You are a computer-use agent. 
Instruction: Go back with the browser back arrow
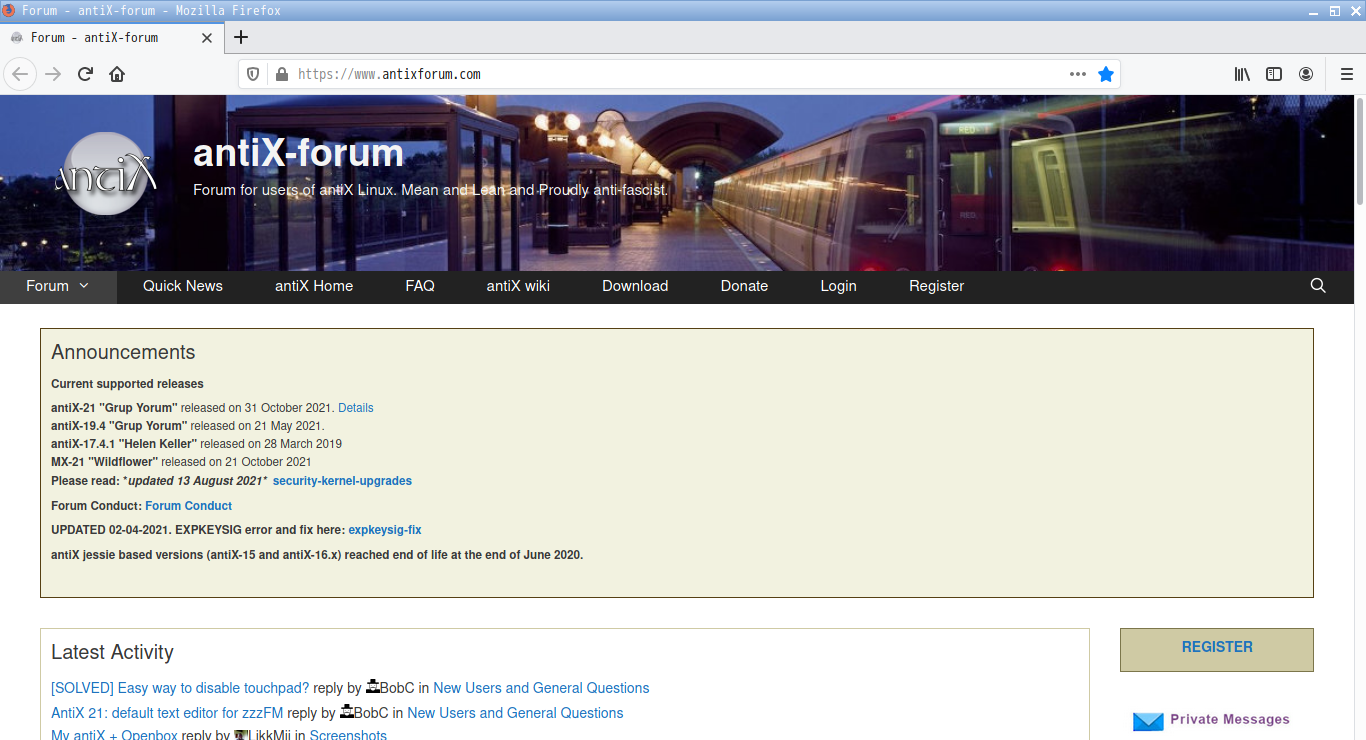pyautogui.click(x=21, y=74)
